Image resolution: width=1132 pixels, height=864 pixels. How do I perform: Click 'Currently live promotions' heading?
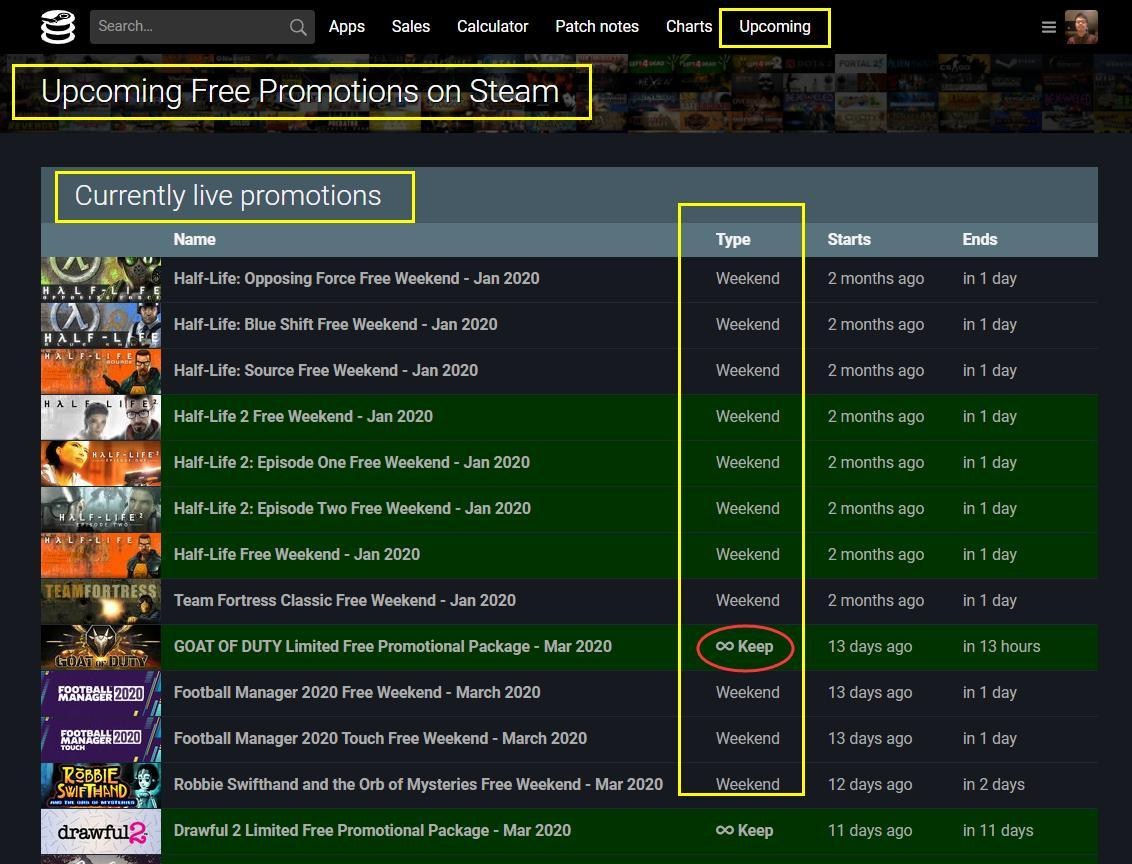[228, 196]
